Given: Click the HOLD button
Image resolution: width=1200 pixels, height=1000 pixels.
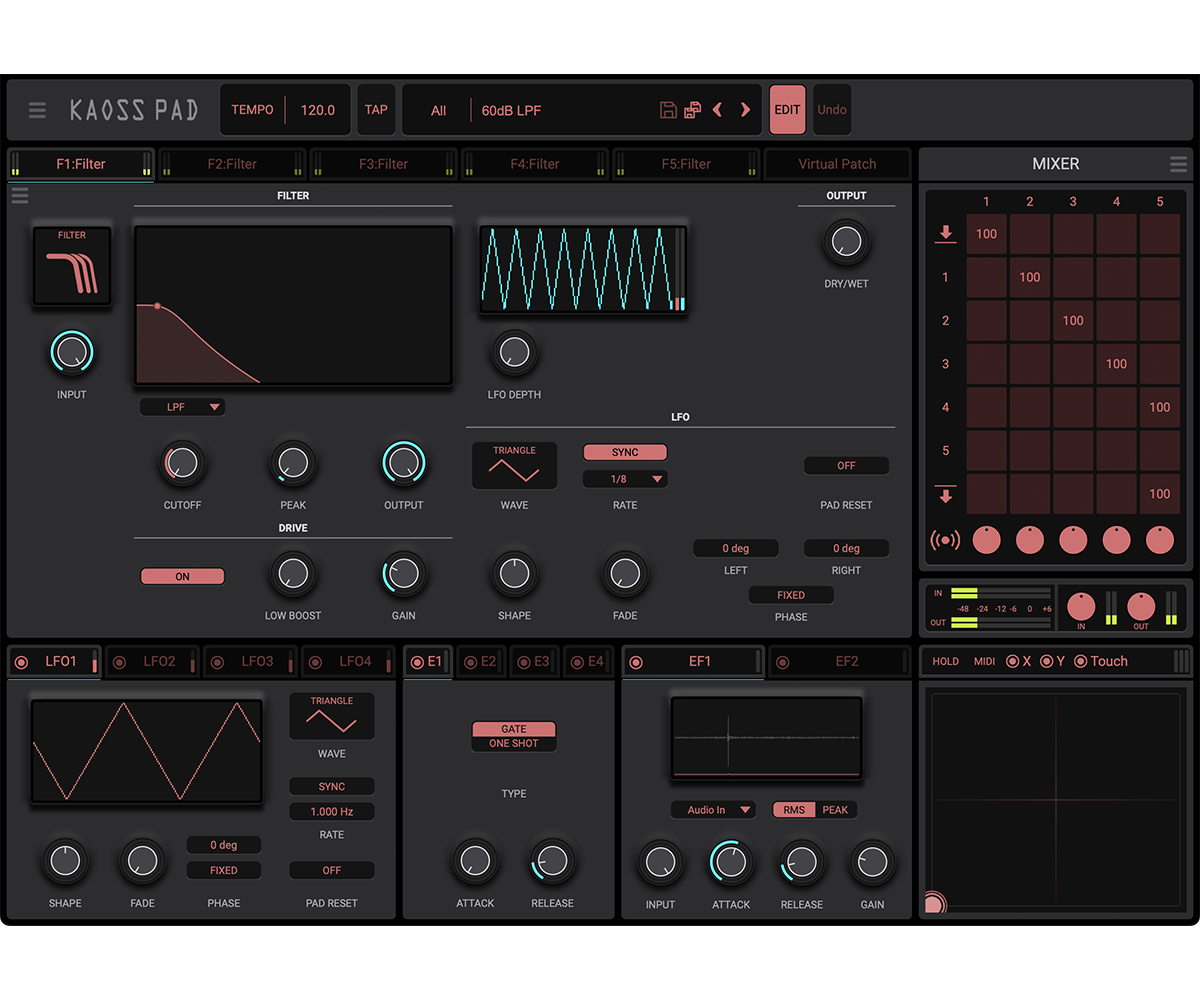Looking at the screenshot, I should tap(945, 661).
